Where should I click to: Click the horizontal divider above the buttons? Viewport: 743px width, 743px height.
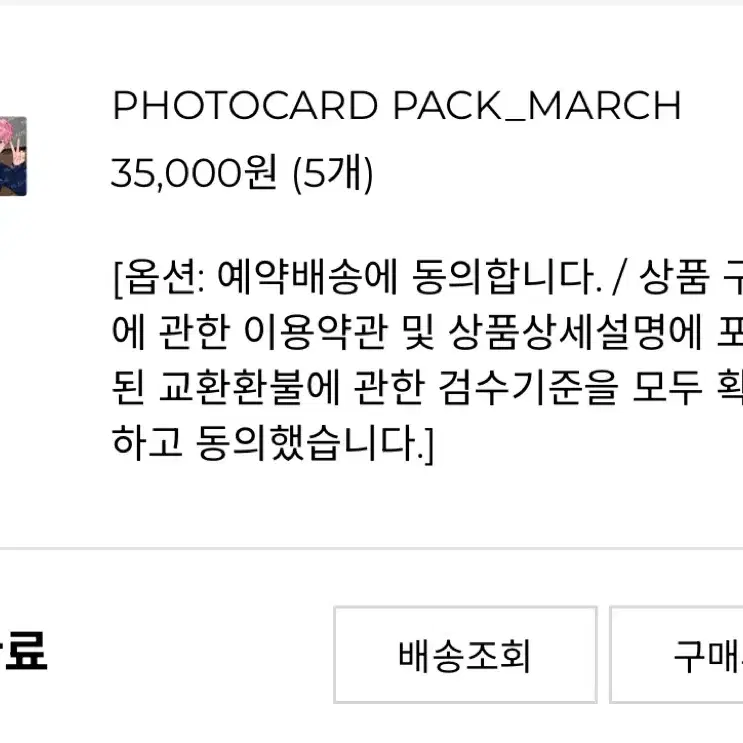click(372, 549)
